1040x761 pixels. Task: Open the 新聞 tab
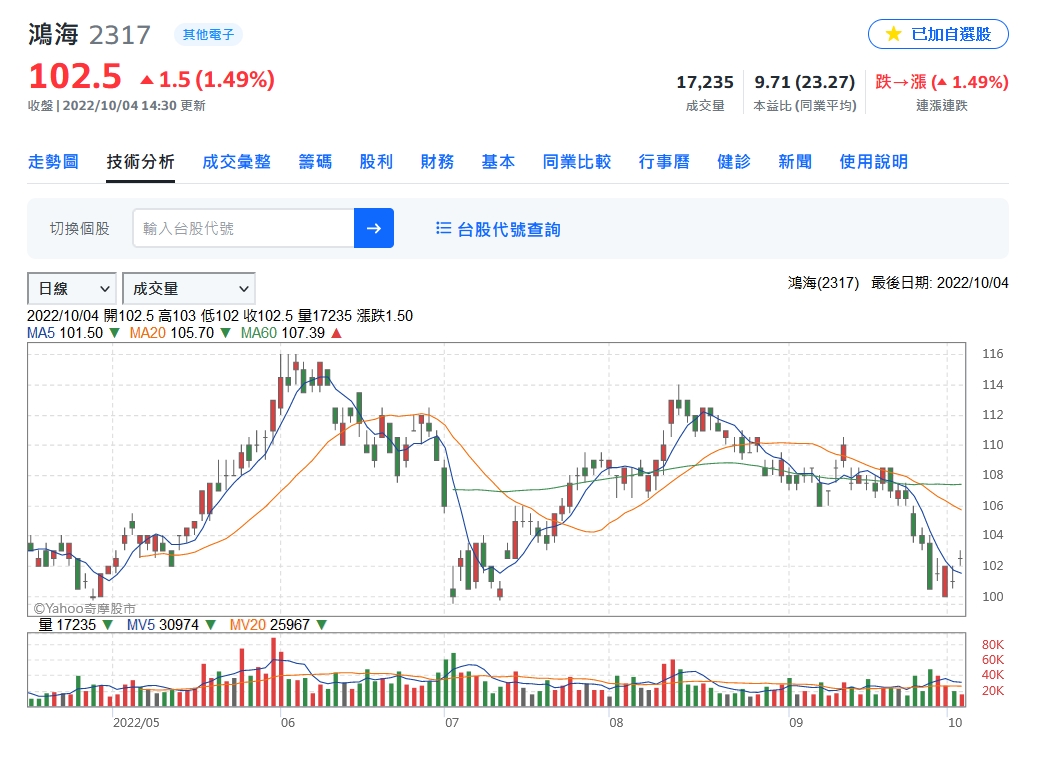tap(795, 162)
